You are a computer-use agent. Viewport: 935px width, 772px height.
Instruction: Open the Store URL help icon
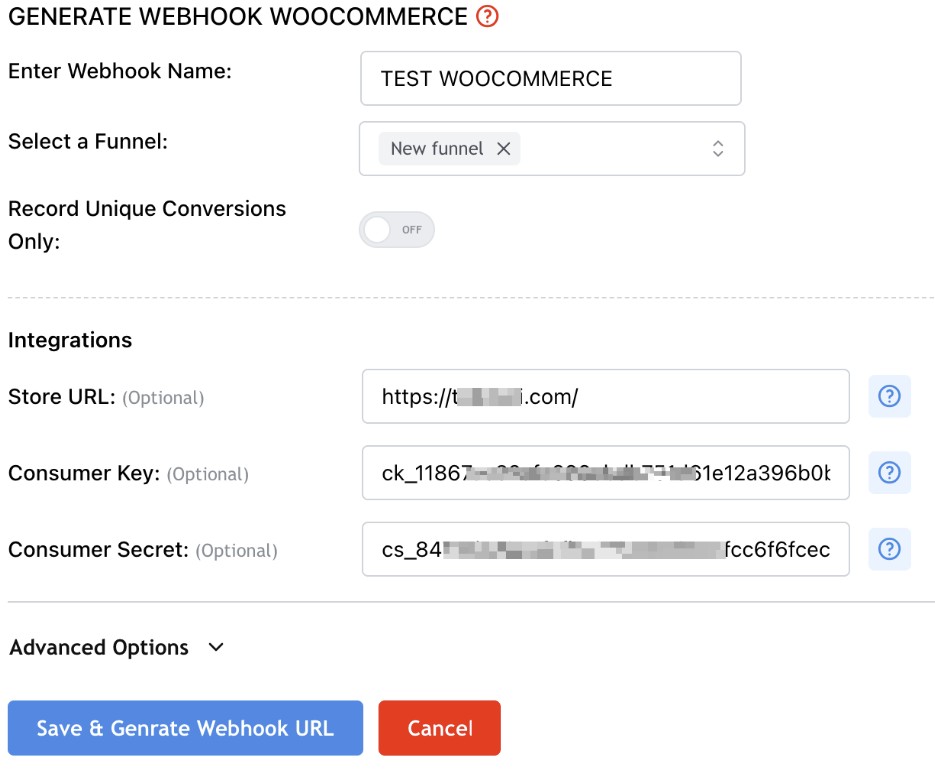[x=889, y=396]
